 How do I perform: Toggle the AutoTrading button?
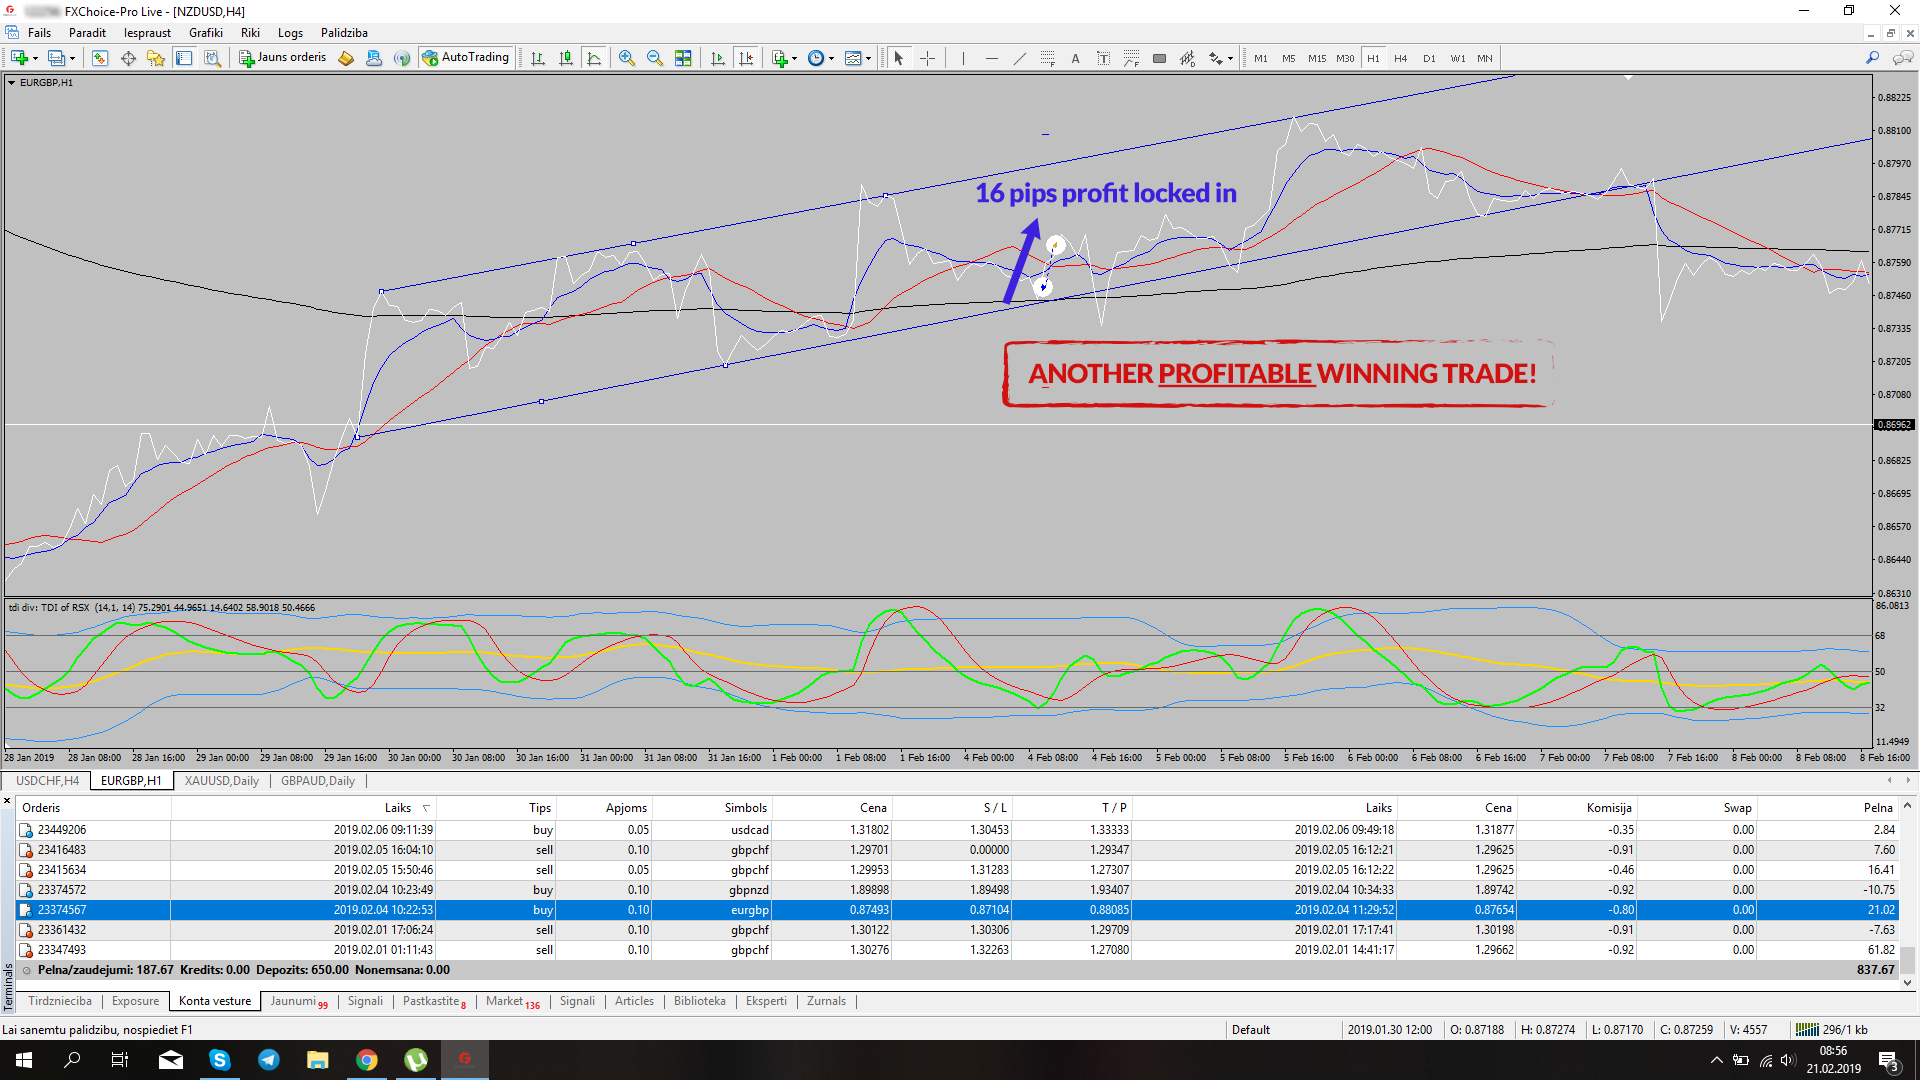(465, 58)
